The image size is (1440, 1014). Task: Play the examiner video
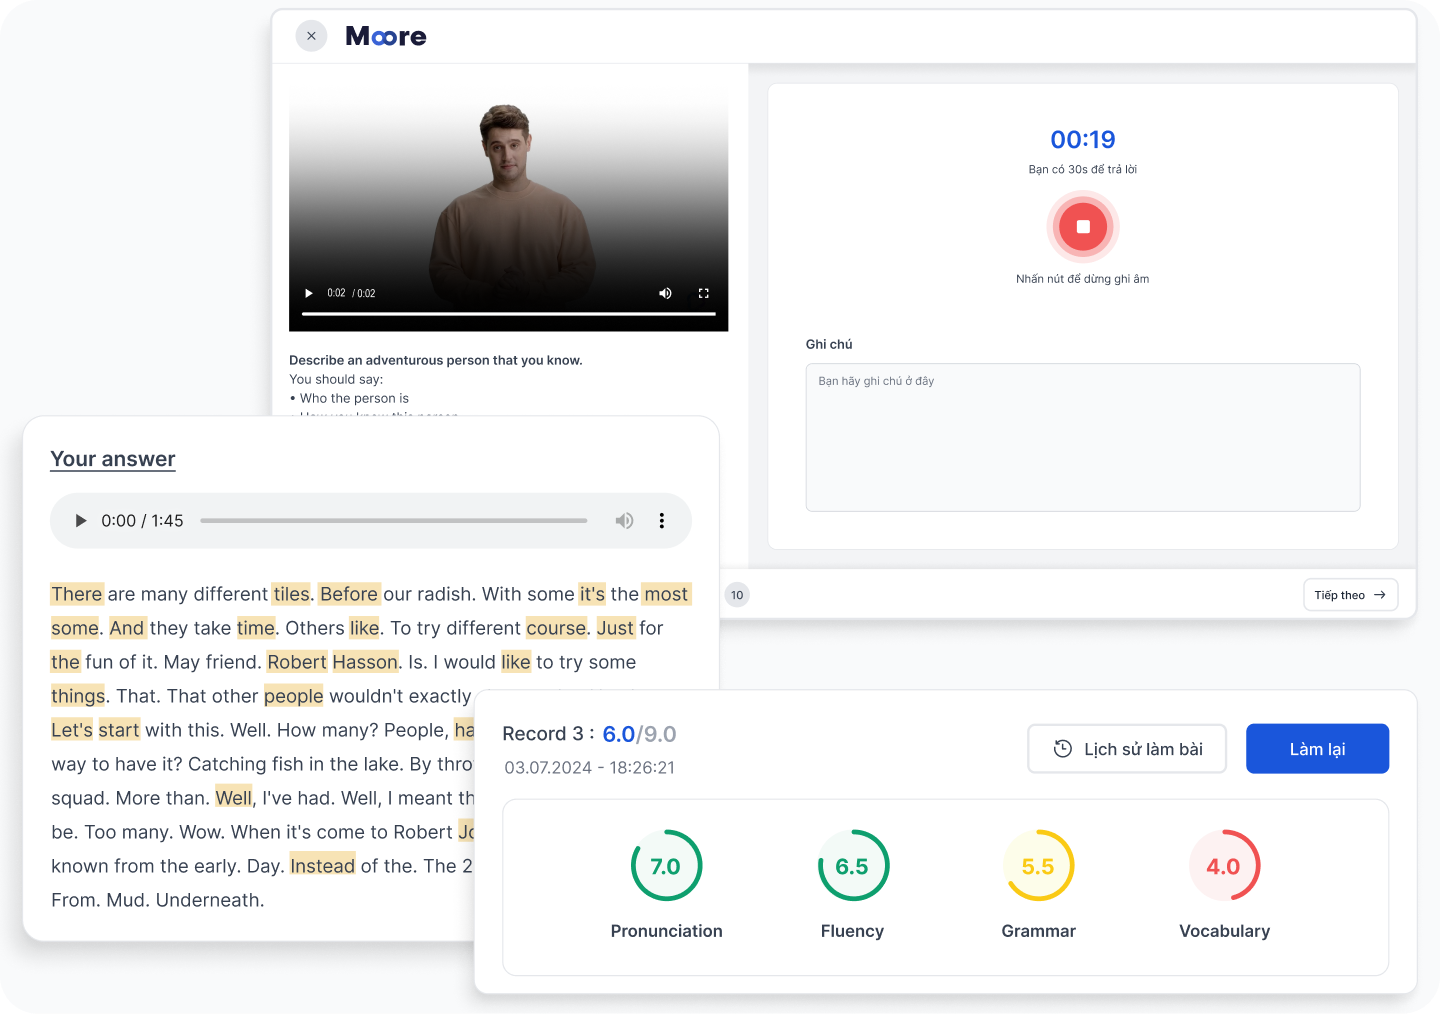[x=308, y=293]
